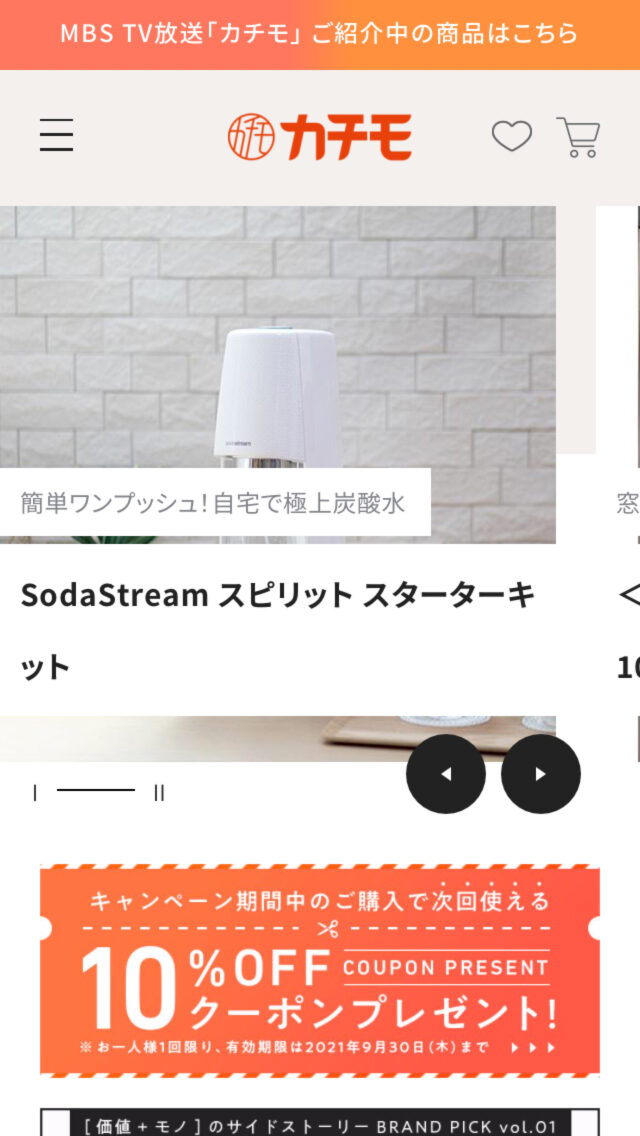The image size is (640, 1136).
Task: Open the MBS TV放送 top announcement banner
Action: (x=320, y=35)
